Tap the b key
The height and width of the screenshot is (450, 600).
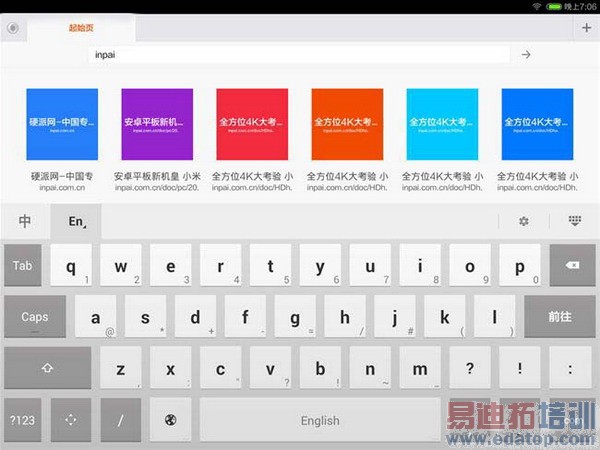click(x=320, y=368)
